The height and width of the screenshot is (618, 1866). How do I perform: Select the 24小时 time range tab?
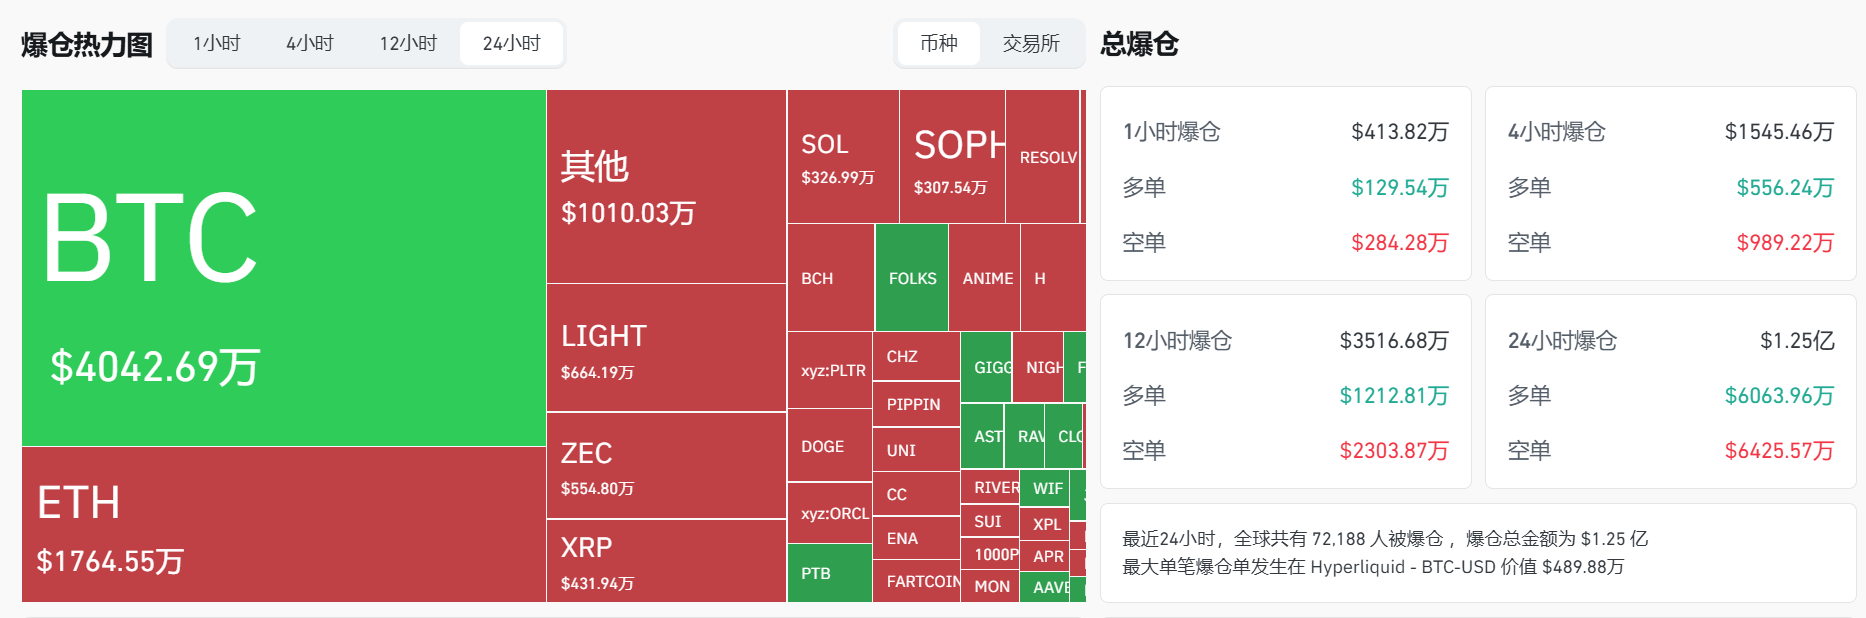point(511,44)
